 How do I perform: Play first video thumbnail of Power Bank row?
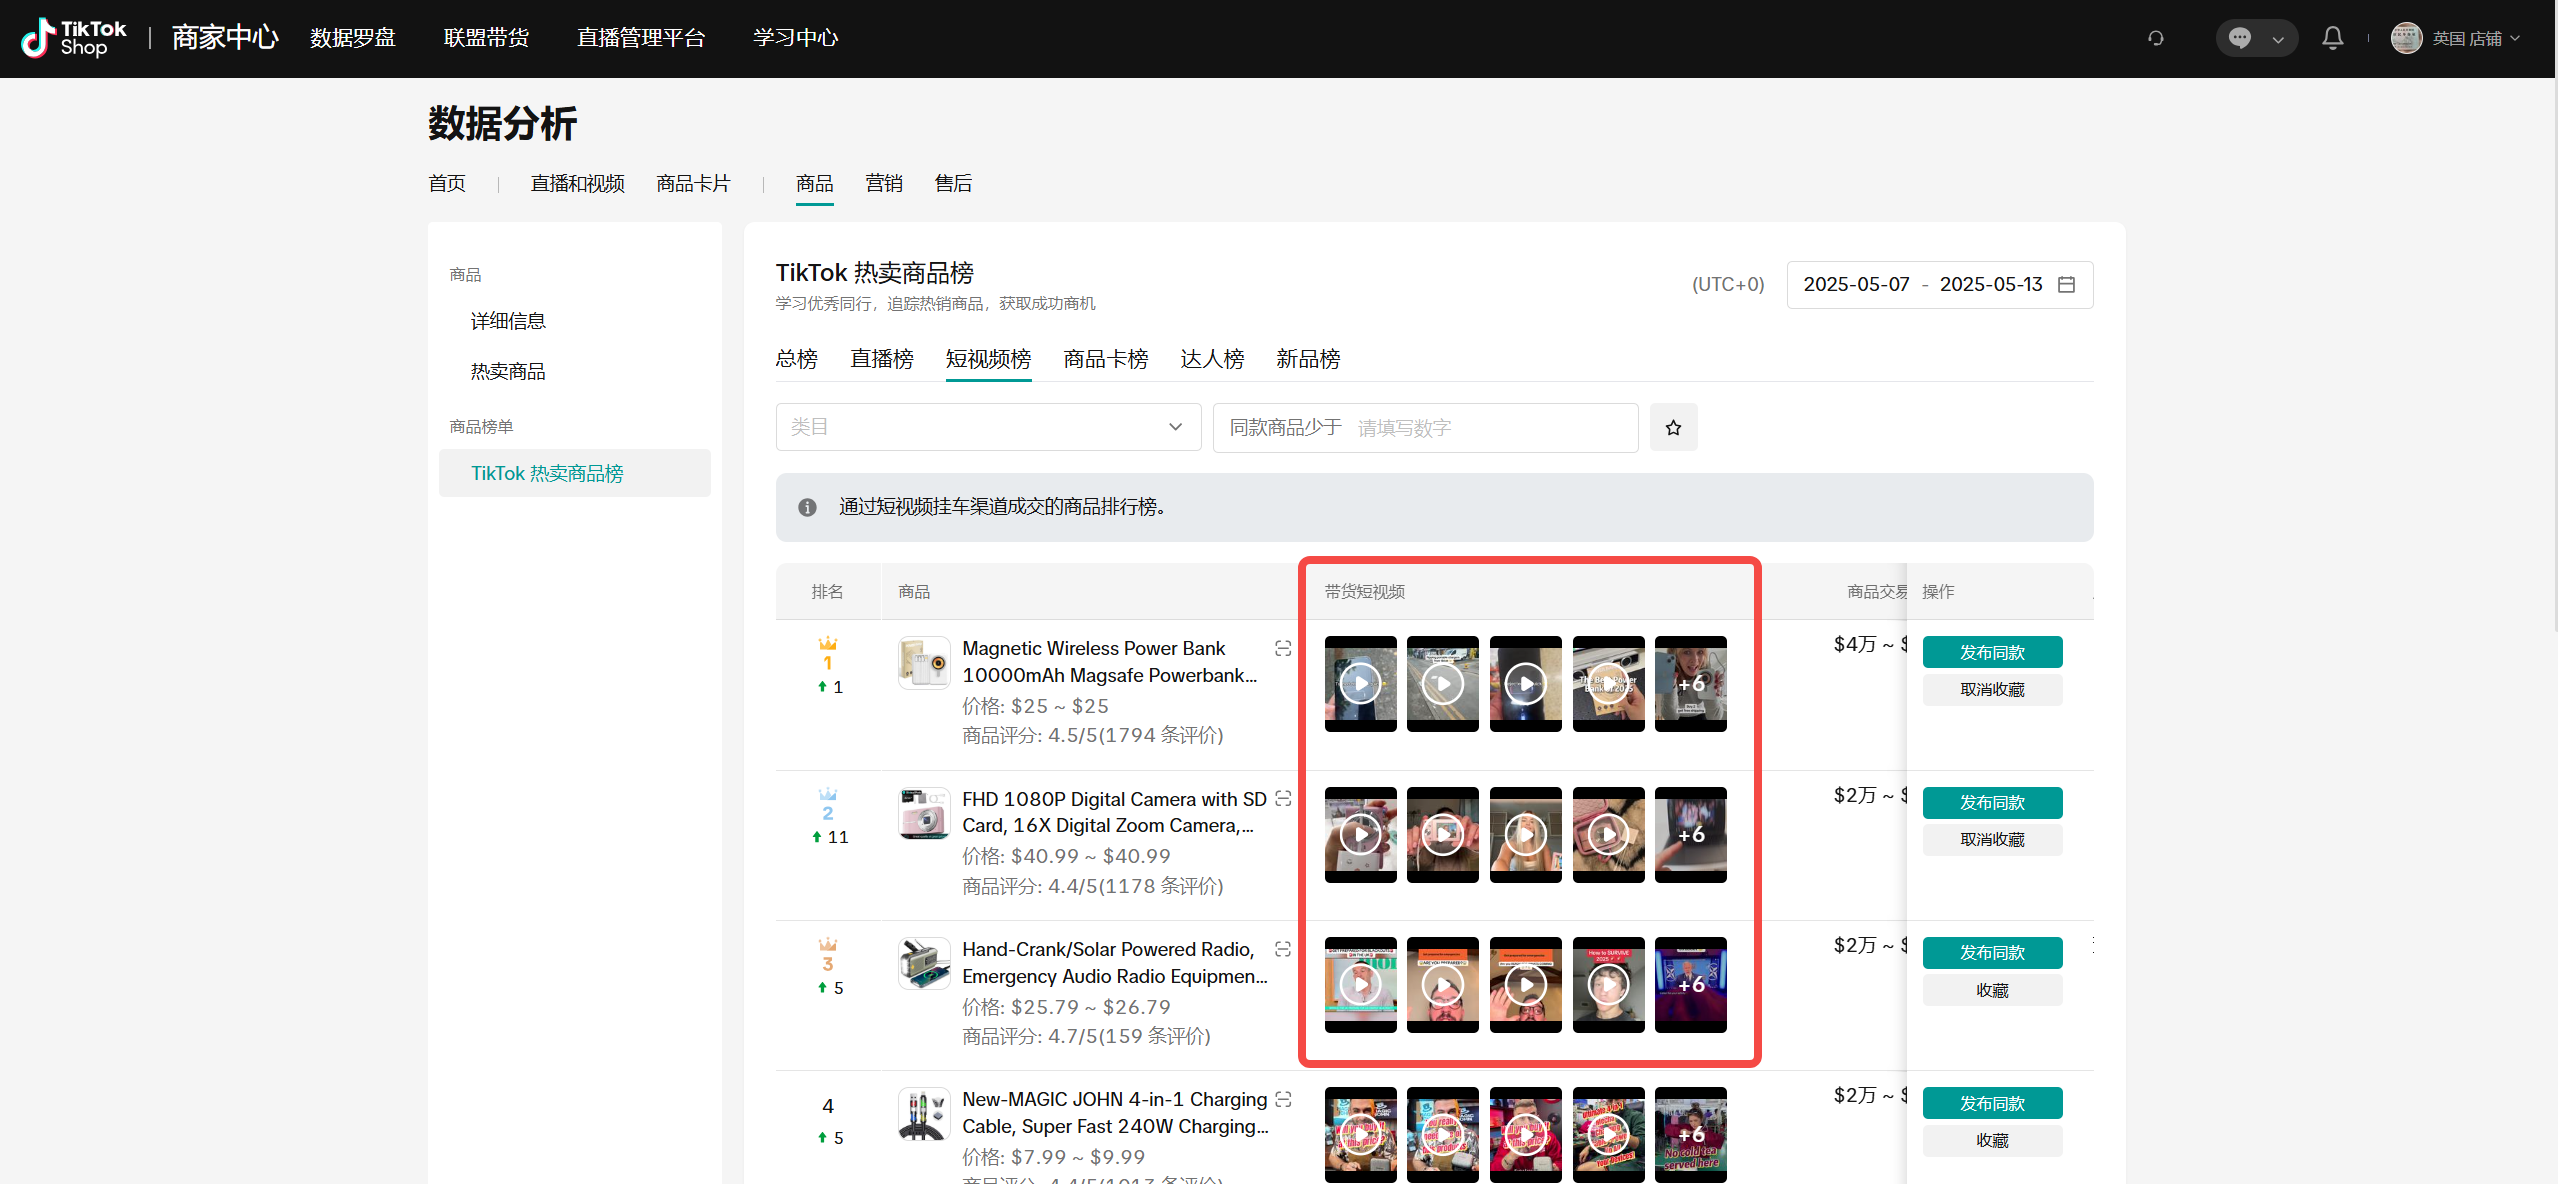(x=1360, y=684)
